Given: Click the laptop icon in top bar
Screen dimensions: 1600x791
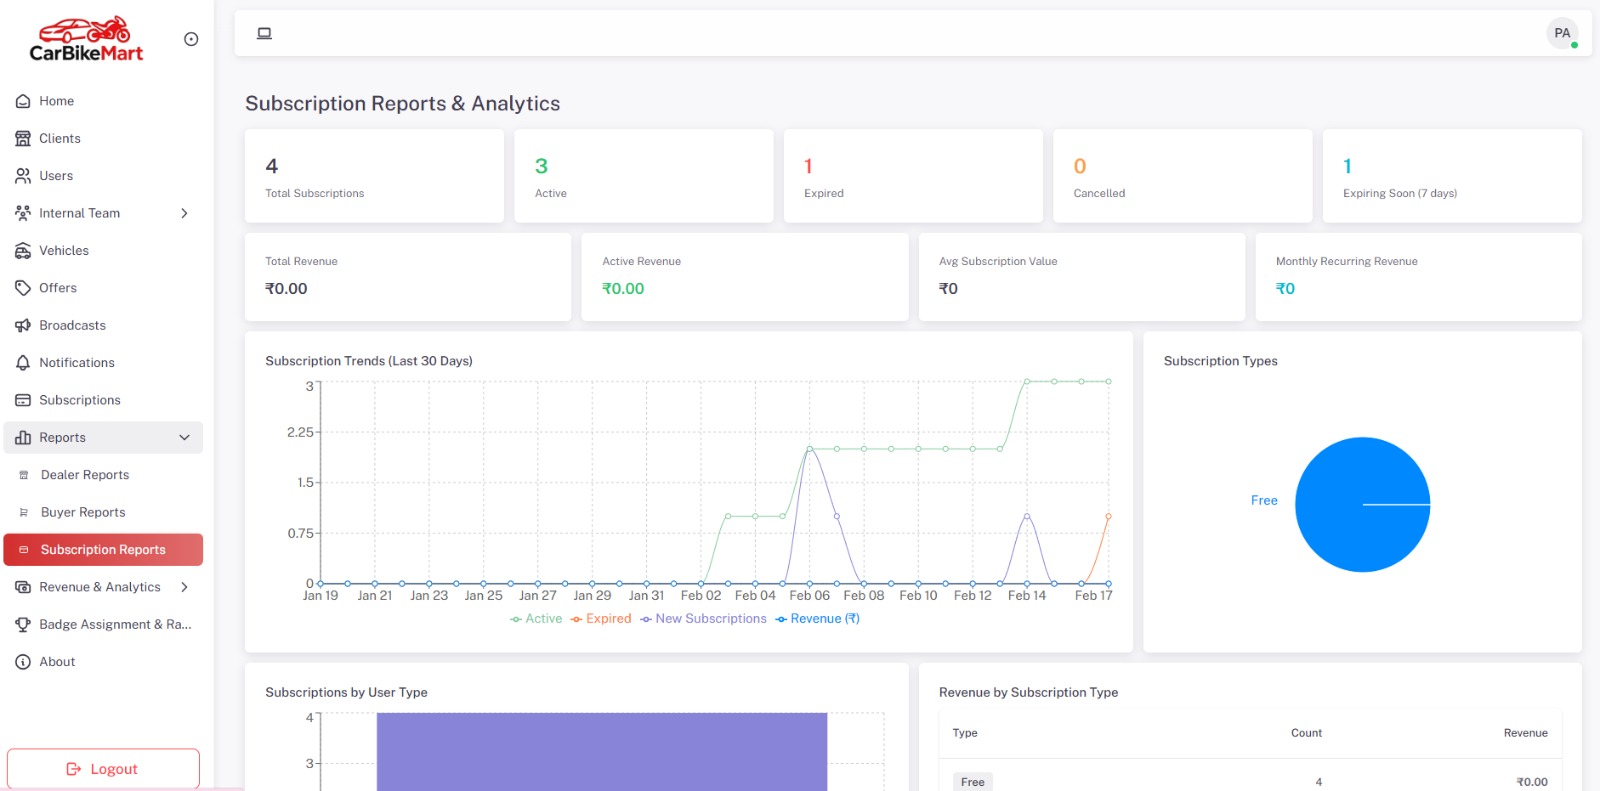Looking at the screenshot, I should tap(264, 33).
